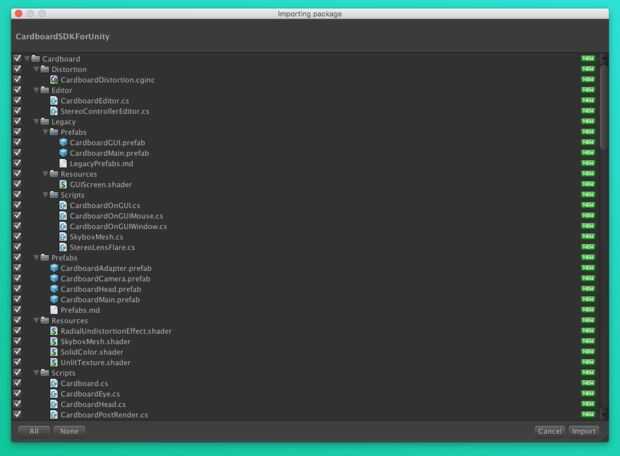
Task: Click the LegacyPrefabs.md document icon
Action: click(x=63, y=163)
